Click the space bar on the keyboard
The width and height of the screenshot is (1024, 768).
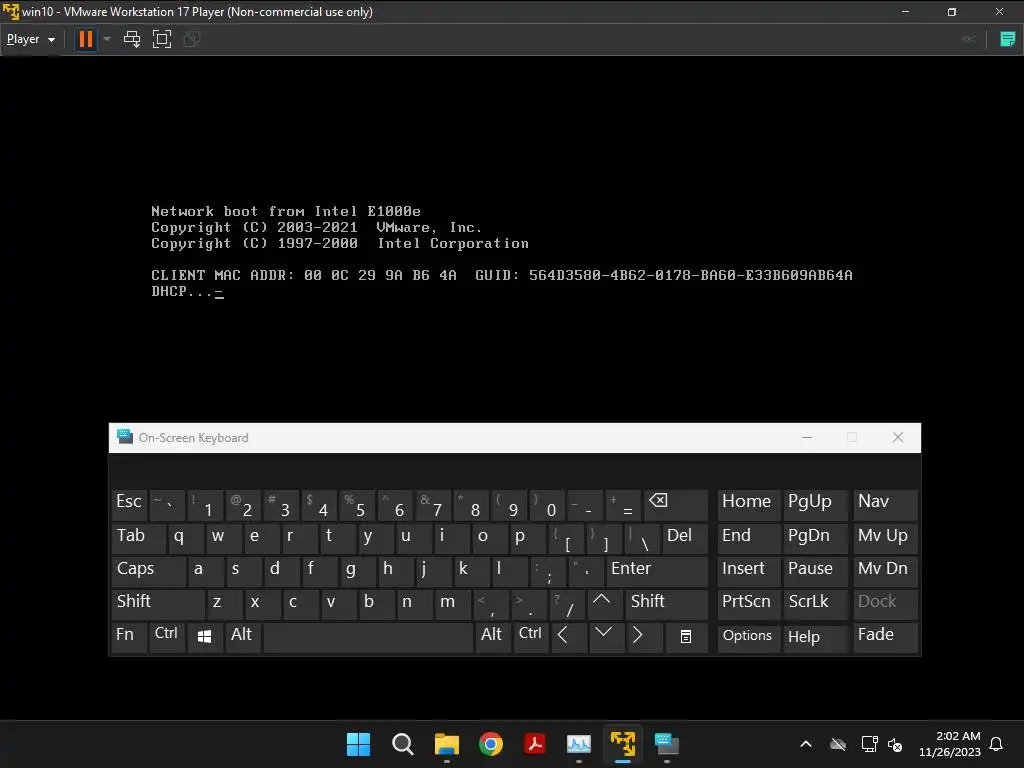pos(368,637)
